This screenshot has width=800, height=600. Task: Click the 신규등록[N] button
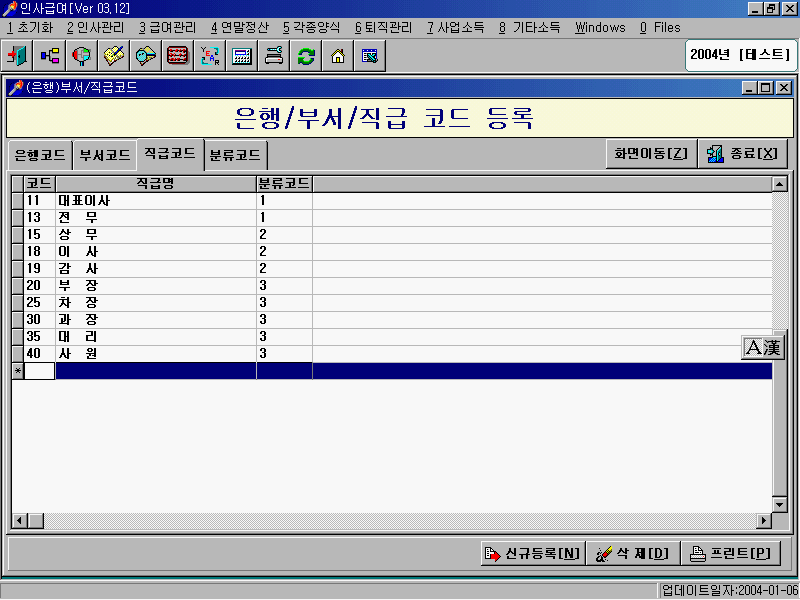(532, 553)
